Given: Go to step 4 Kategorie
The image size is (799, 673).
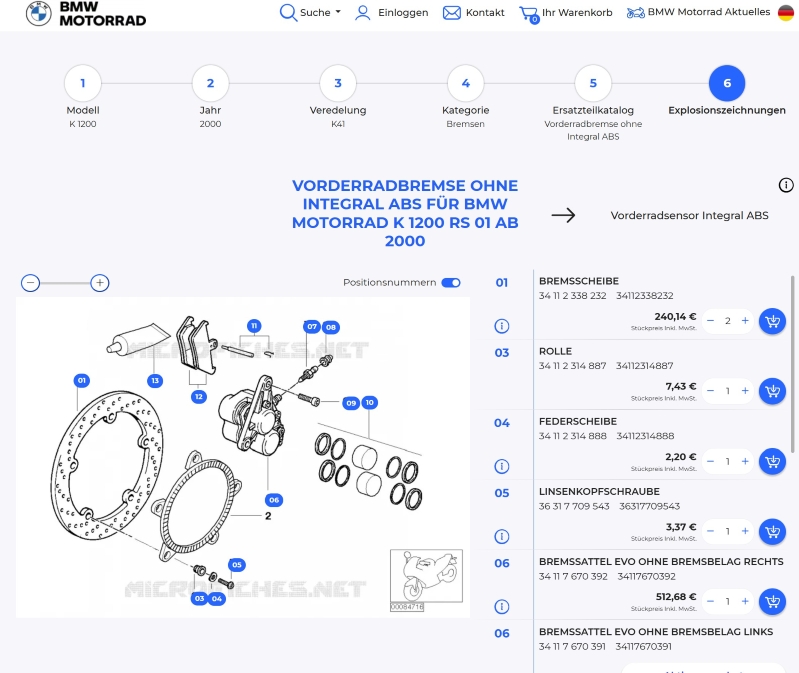Looking at the screenshot, I should [465, 83].
